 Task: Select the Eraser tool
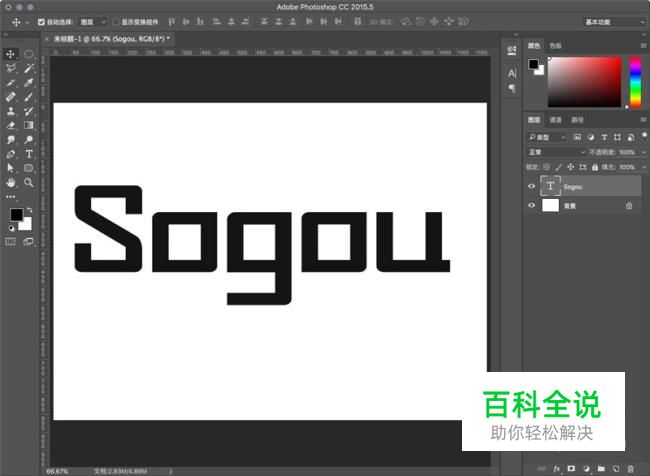point(11,125)
